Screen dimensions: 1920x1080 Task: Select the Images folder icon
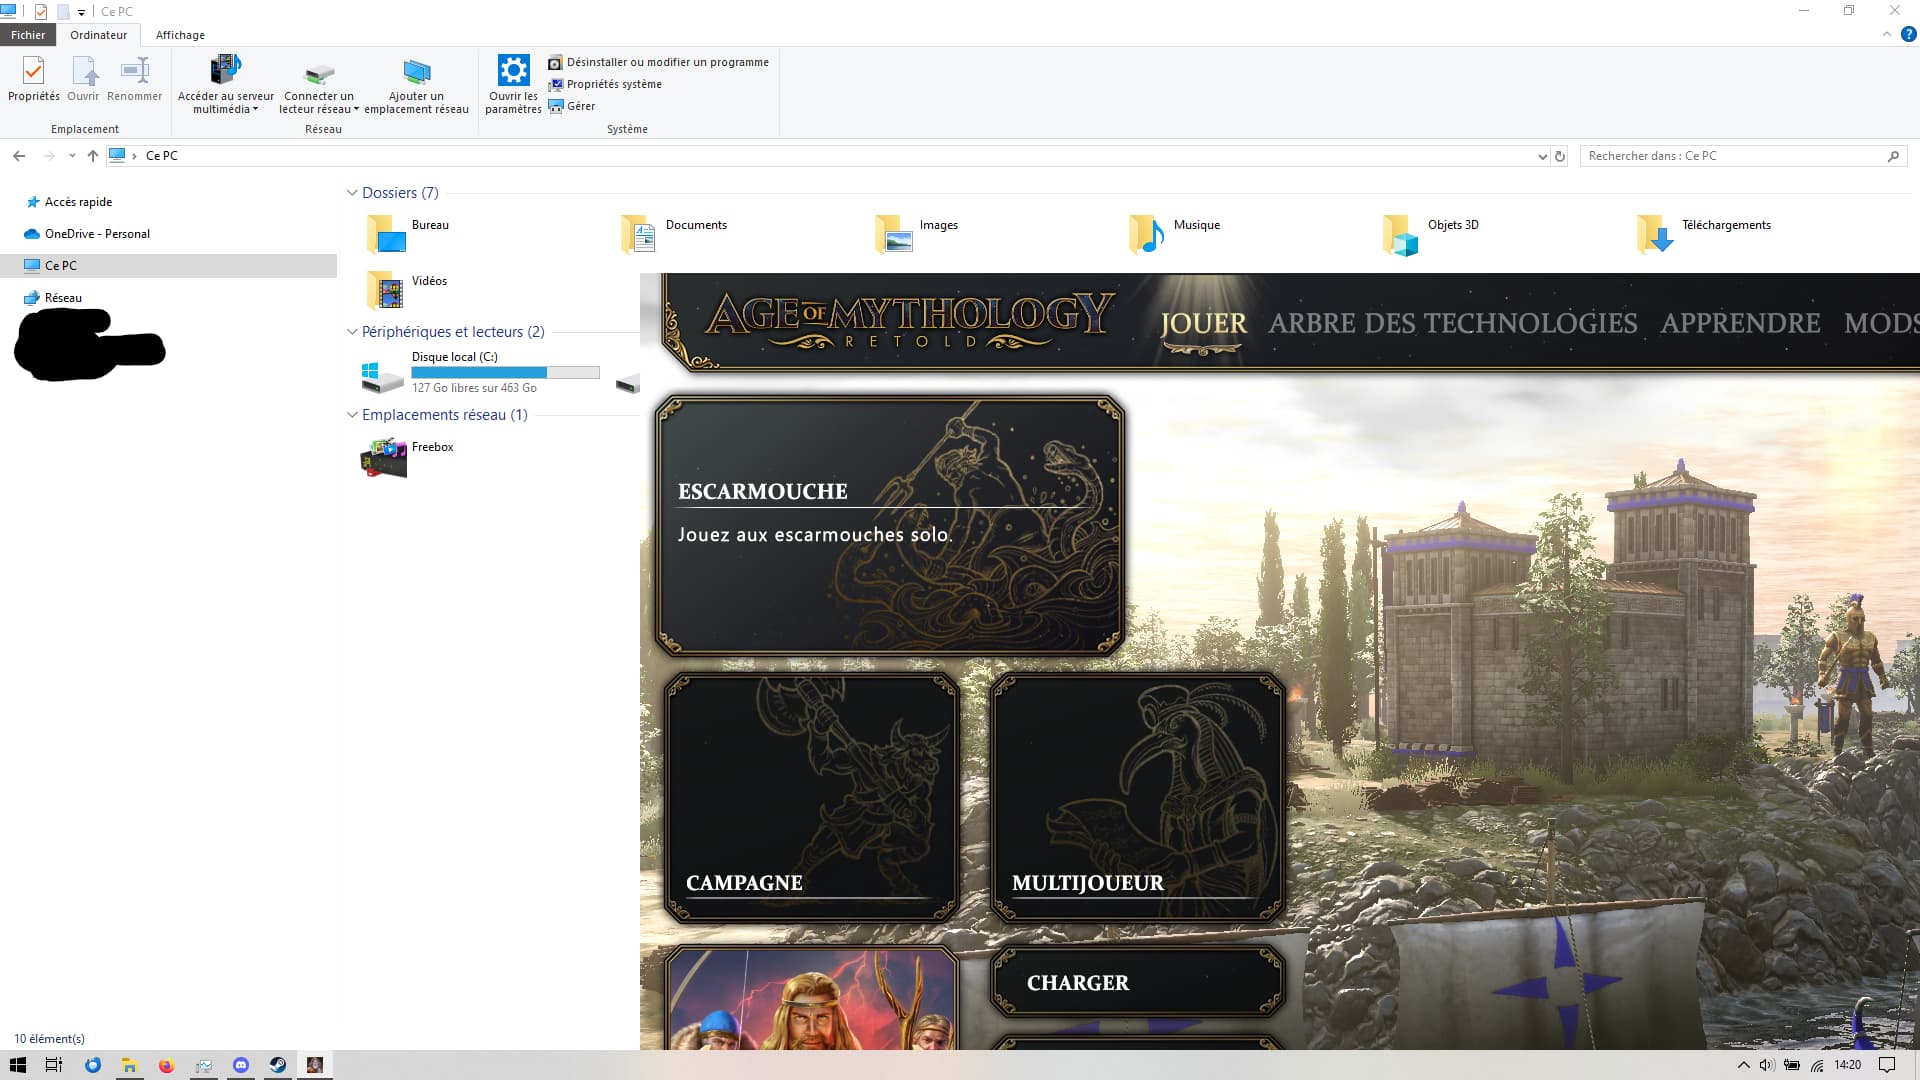click(x=894, y=234)
